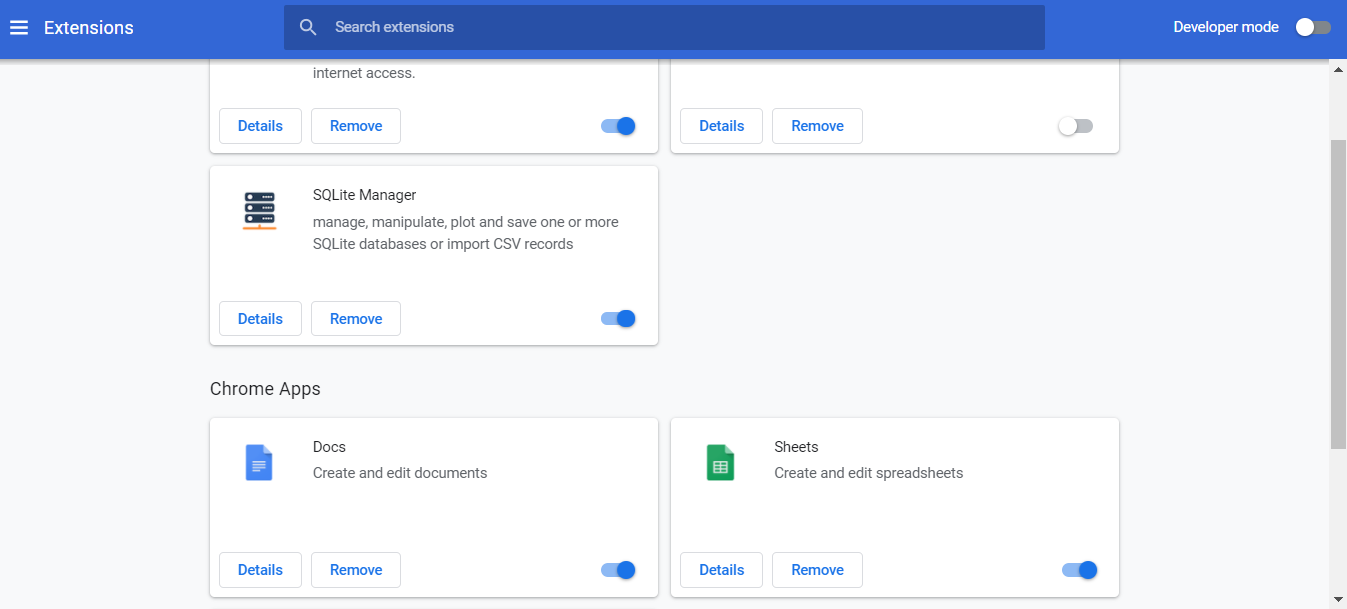Click the vertical scrollbar thumb
1347x609 pixels.
coord(1338,294)
